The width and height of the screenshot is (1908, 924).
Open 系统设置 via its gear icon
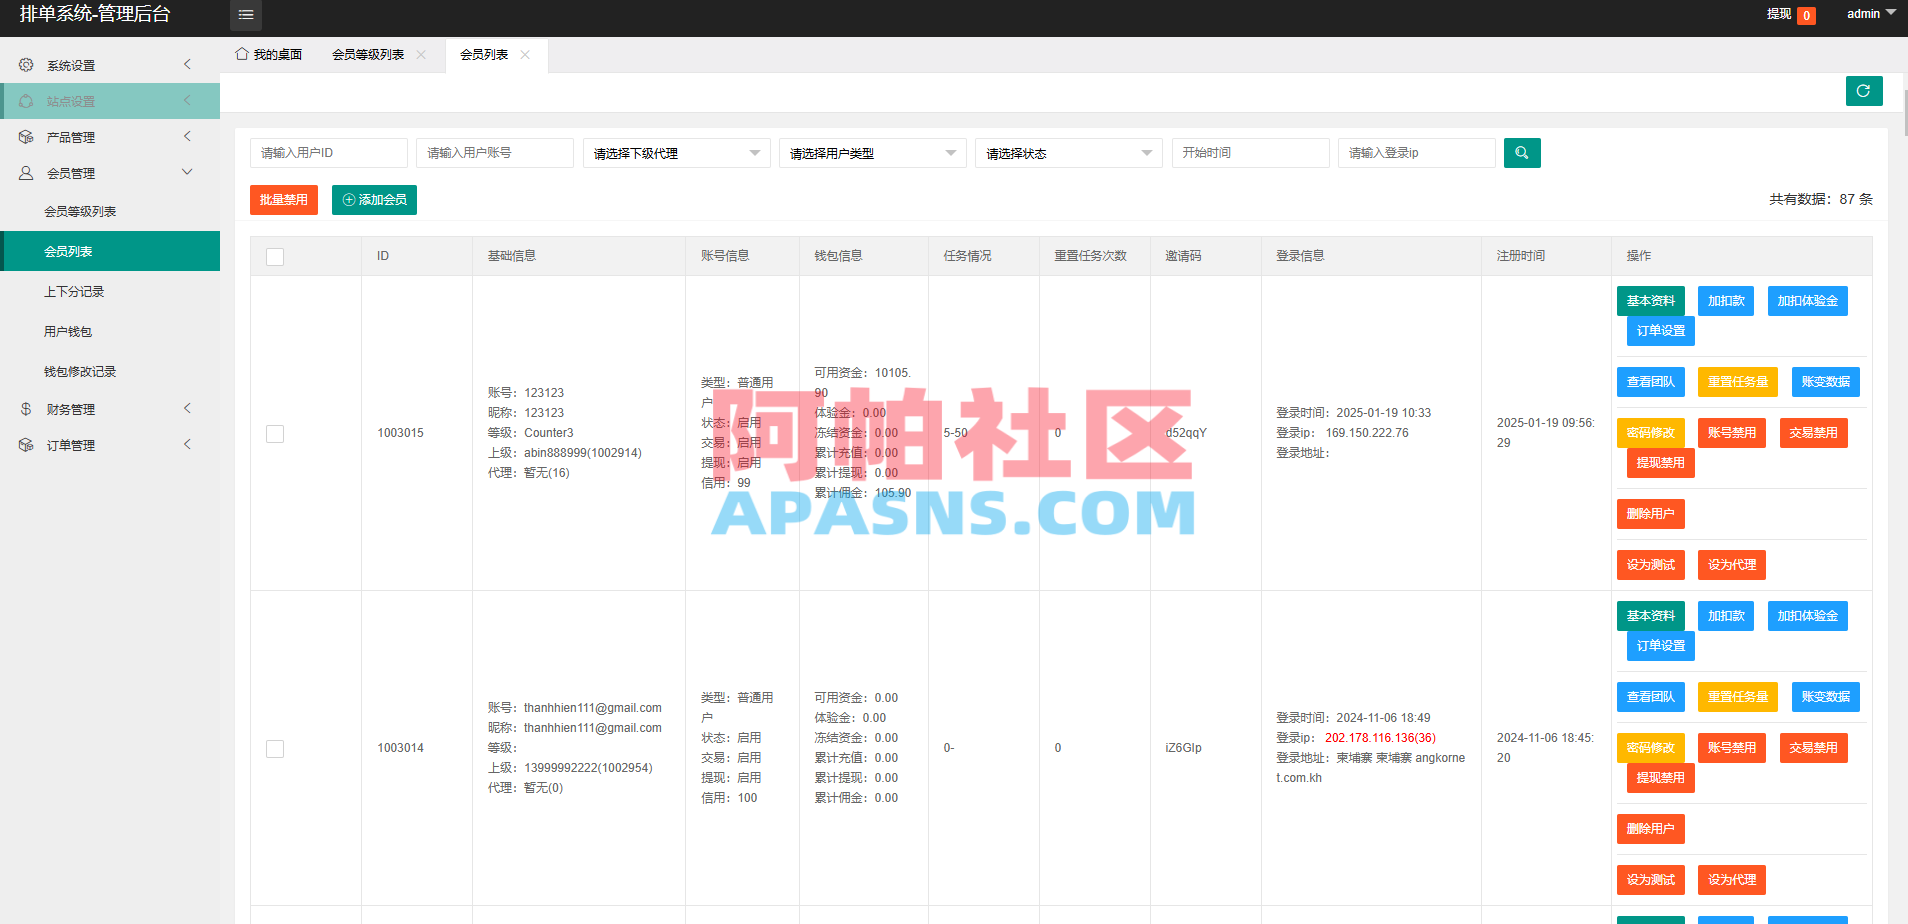click(26, 64)
